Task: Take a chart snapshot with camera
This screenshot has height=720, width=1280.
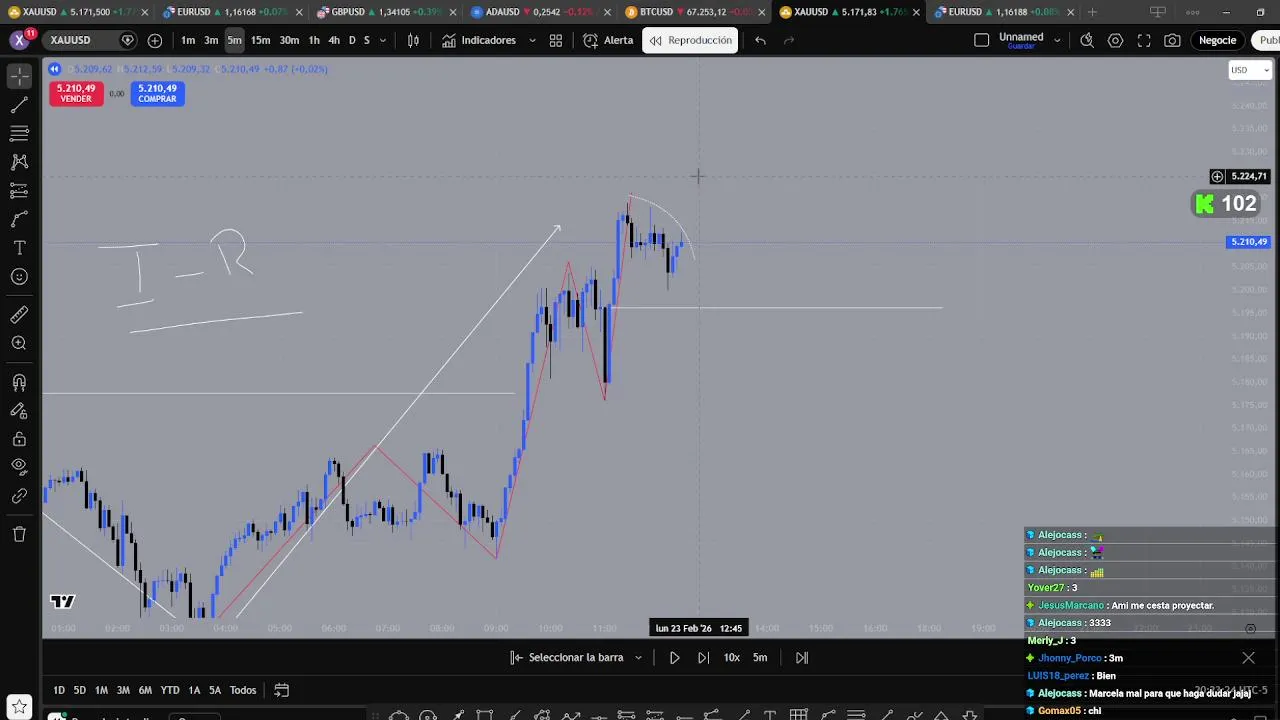Action: coord(1172,40)
